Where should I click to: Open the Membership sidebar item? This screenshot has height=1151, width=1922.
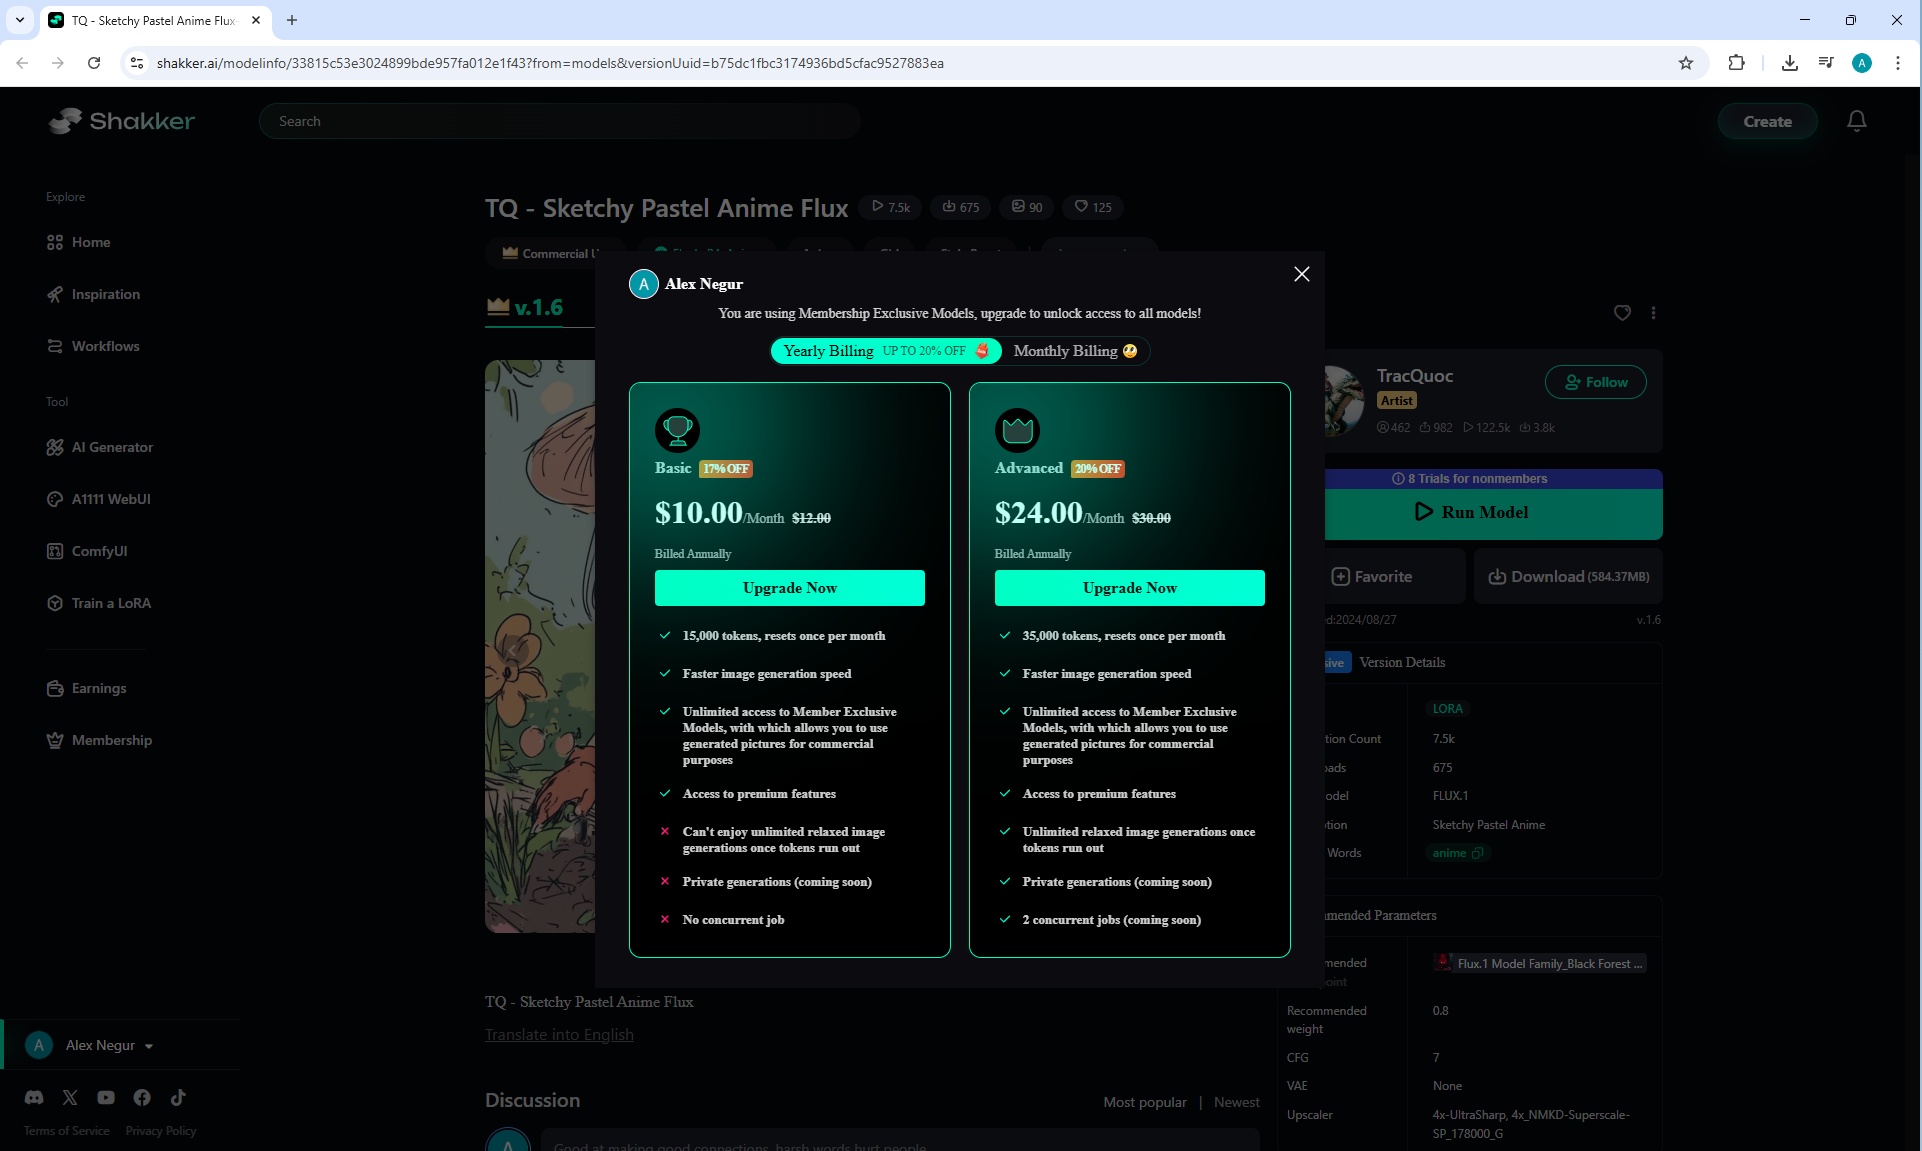[x=111, y=740]
